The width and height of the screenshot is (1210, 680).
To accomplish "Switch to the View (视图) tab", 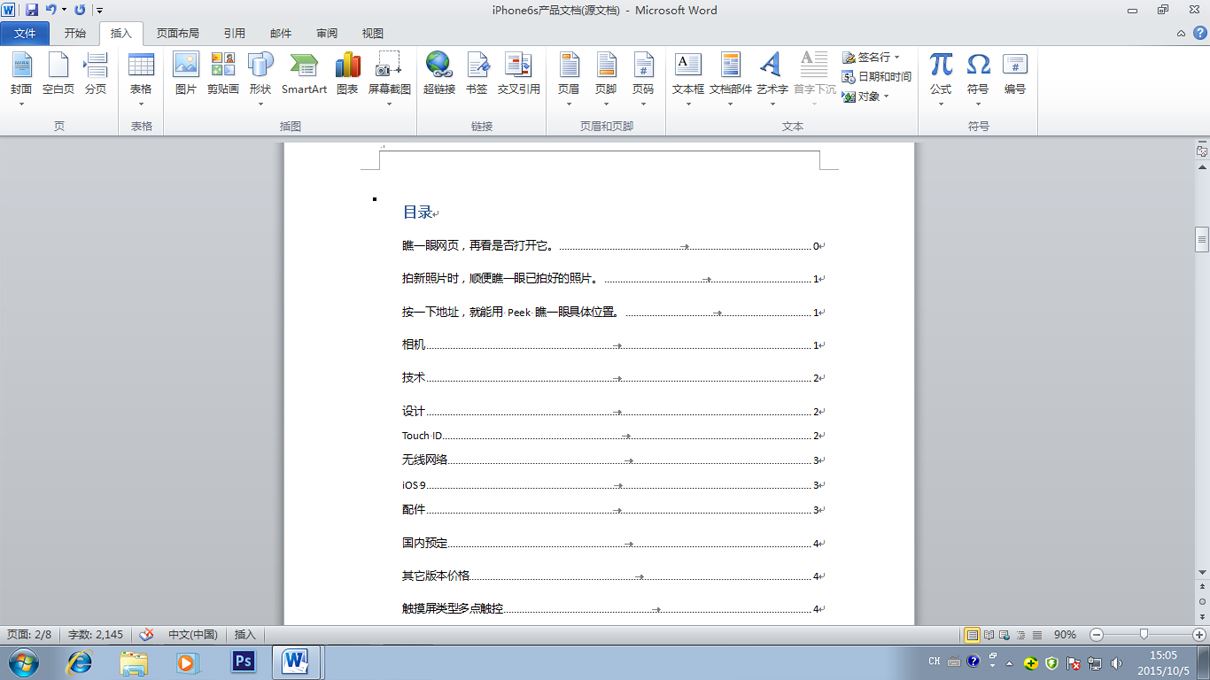I will point(373,33).
